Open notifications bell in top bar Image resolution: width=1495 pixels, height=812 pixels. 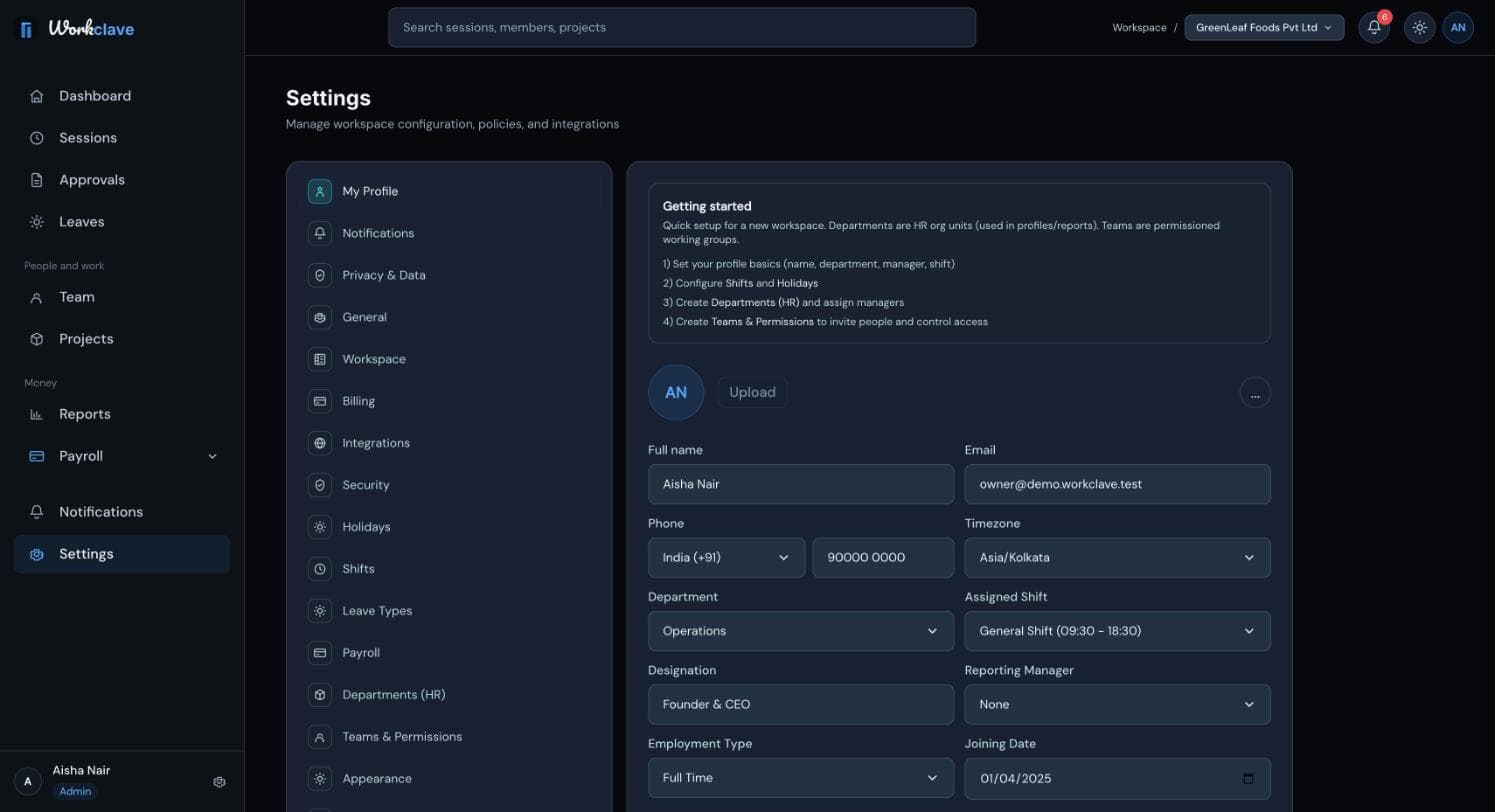(1374, 28)
